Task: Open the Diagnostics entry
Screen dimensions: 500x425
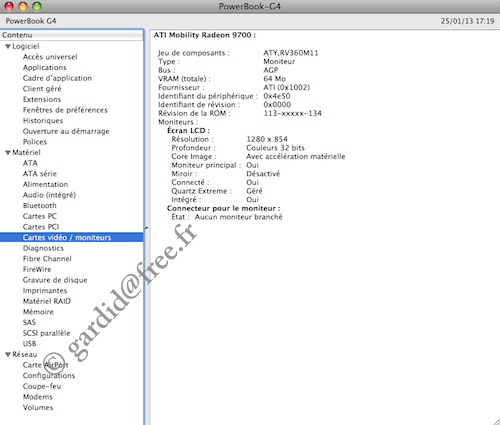Action: (43, 248)
